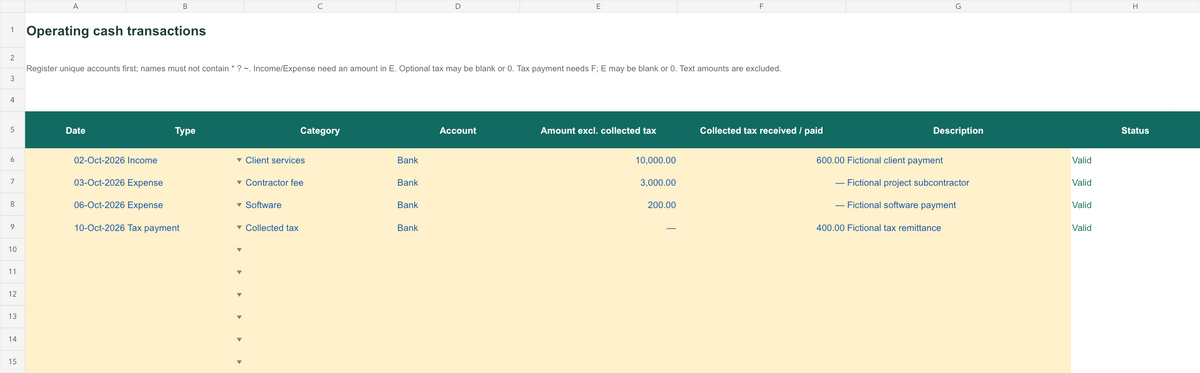The width and height of the screenshot is (1200, 373).
Task: Select row 9 header
Action: coord(12,228)
